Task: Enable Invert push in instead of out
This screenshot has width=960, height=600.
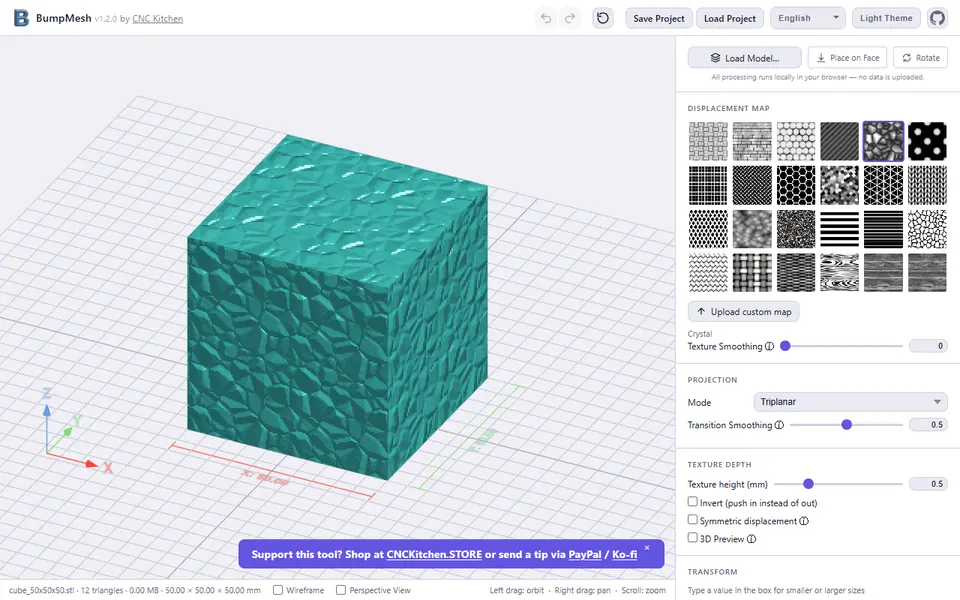Action: coord(692,501)
